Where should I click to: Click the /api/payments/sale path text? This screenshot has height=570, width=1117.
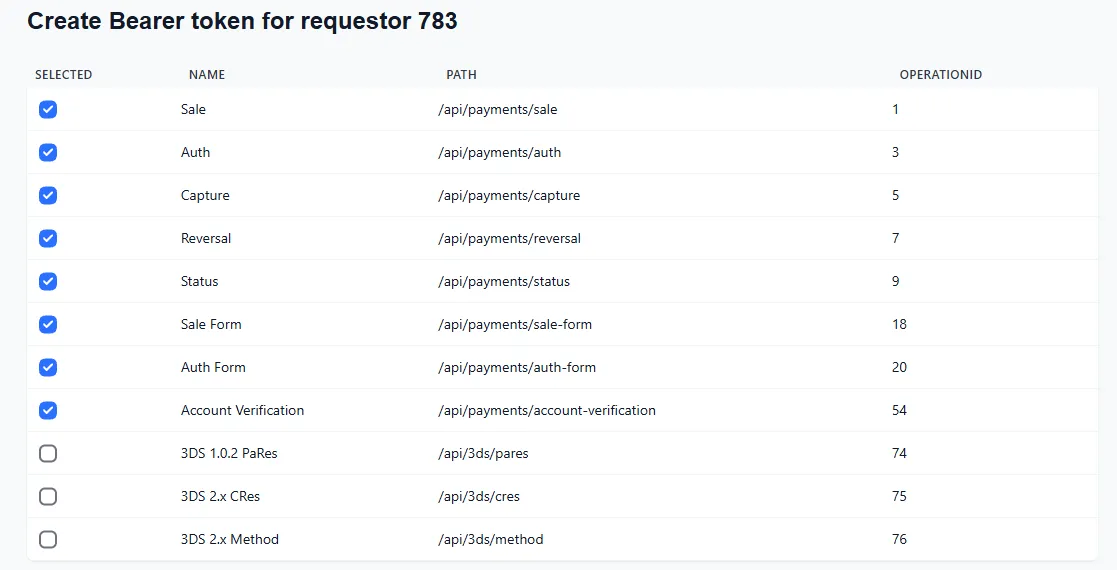coord(497,110)
